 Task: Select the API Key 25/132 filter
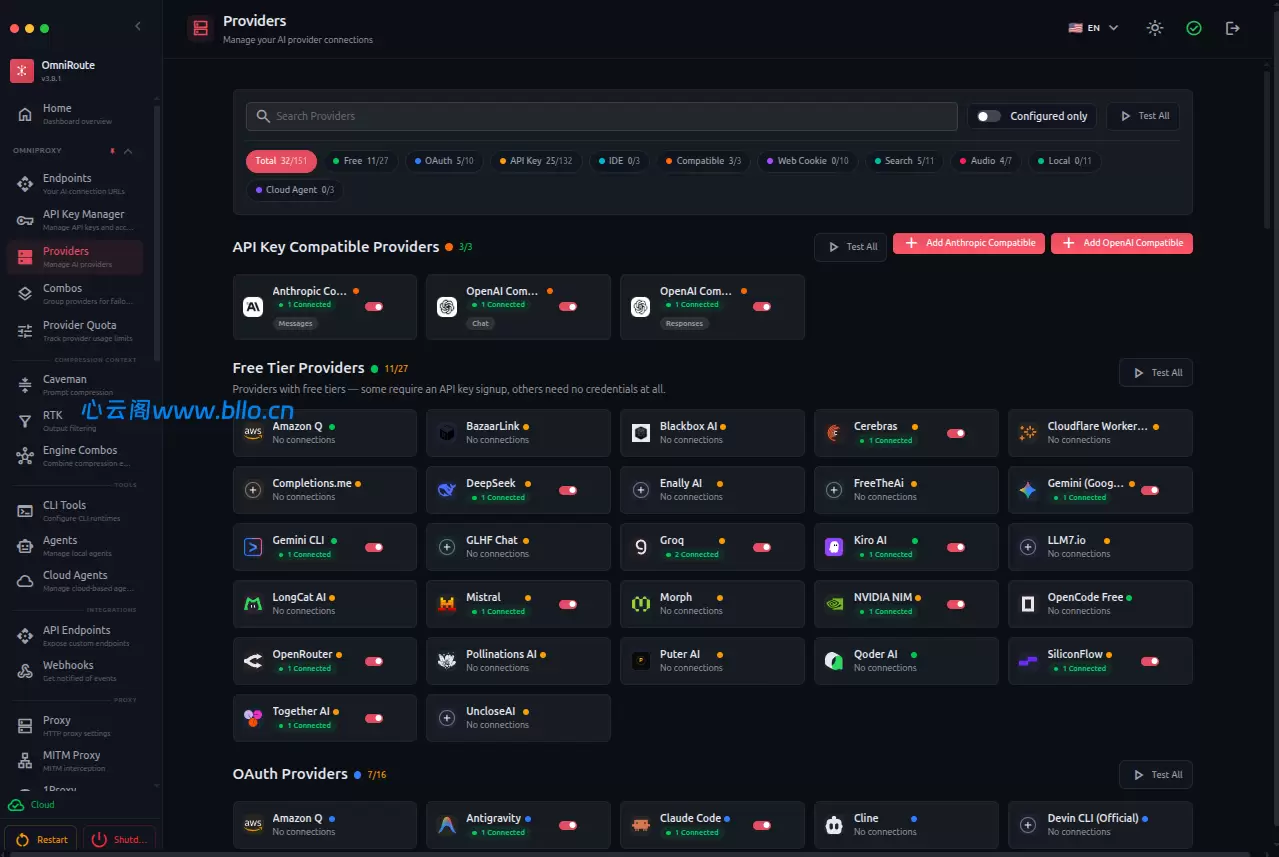535,160
